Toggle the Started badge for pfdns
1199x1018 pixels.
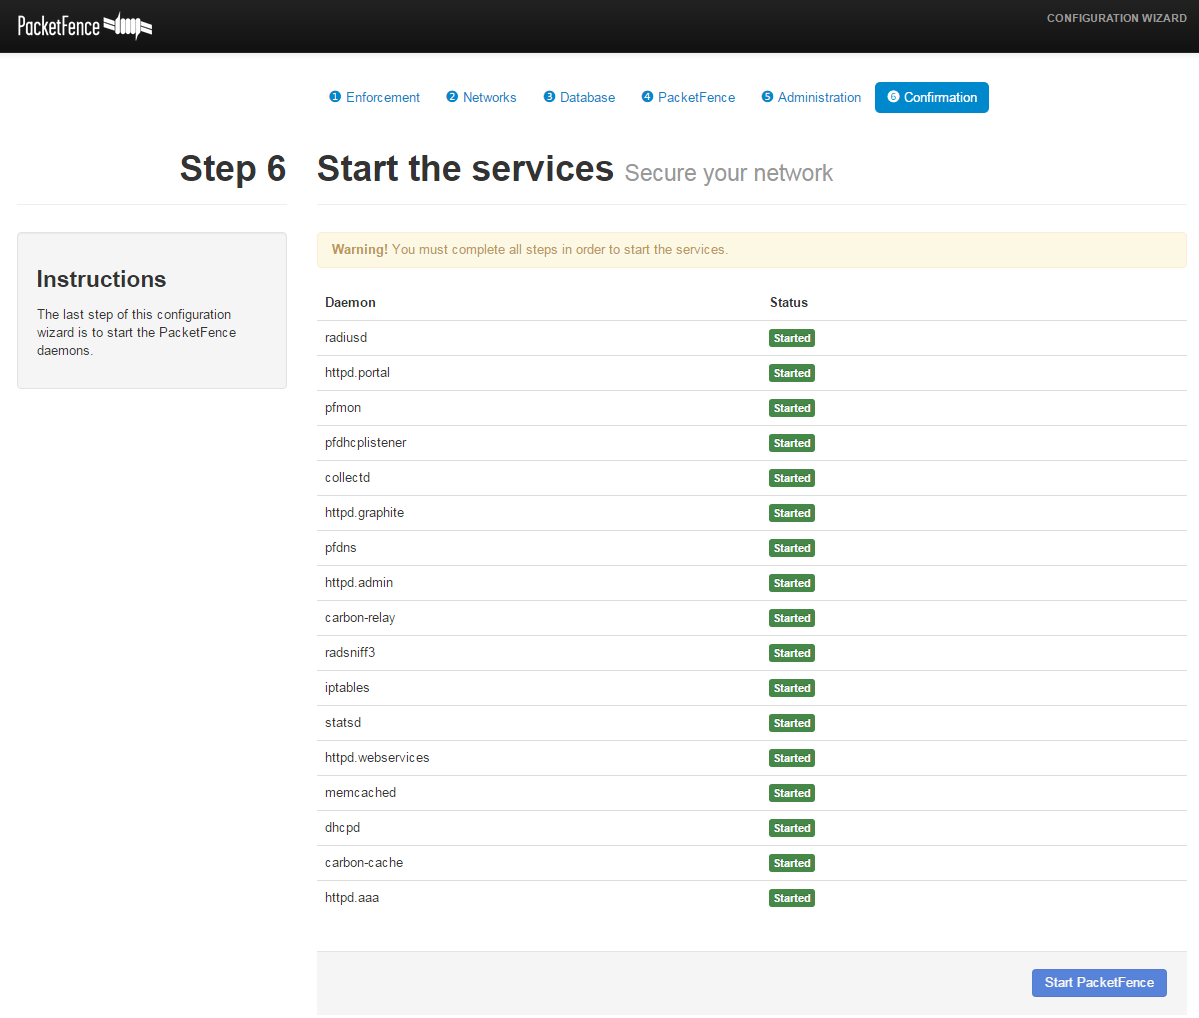click(791, 548)
